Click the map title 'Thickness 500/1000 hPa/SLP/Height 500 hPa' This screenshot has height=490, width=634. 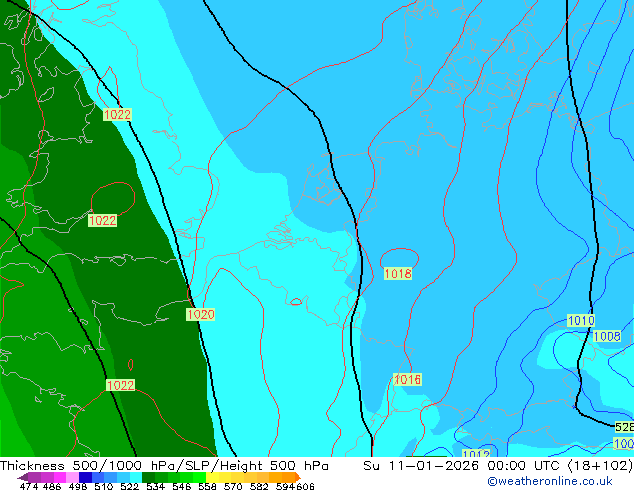[x=164, y=466]
